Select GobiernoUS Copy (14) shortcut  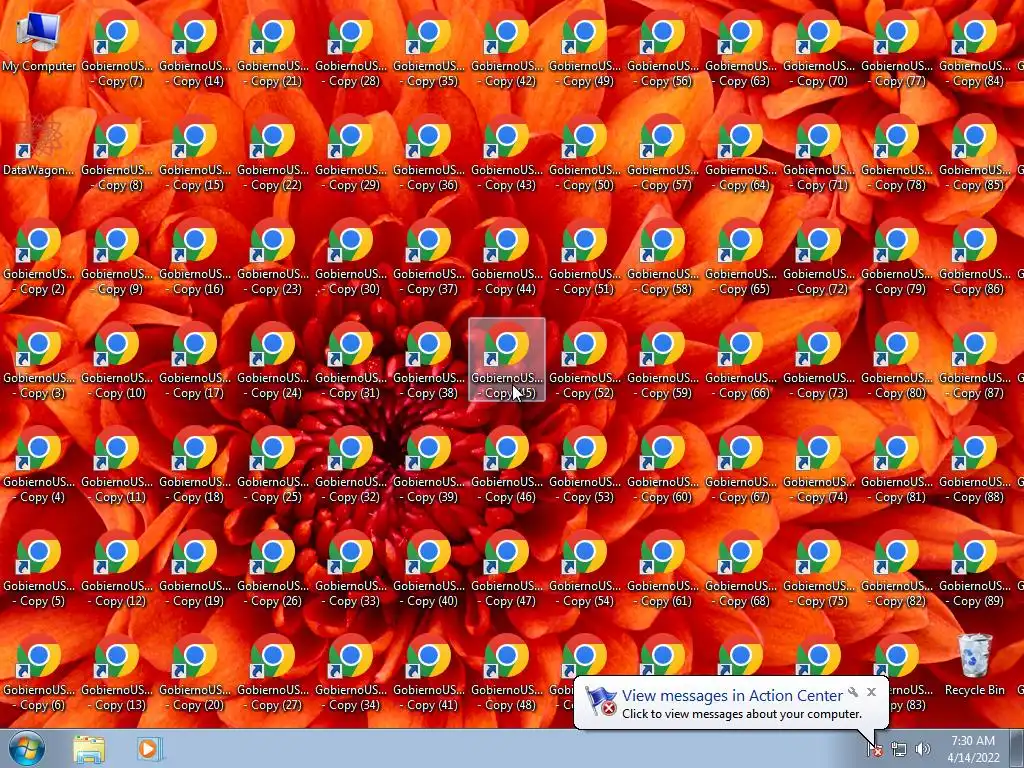point(195,49)
